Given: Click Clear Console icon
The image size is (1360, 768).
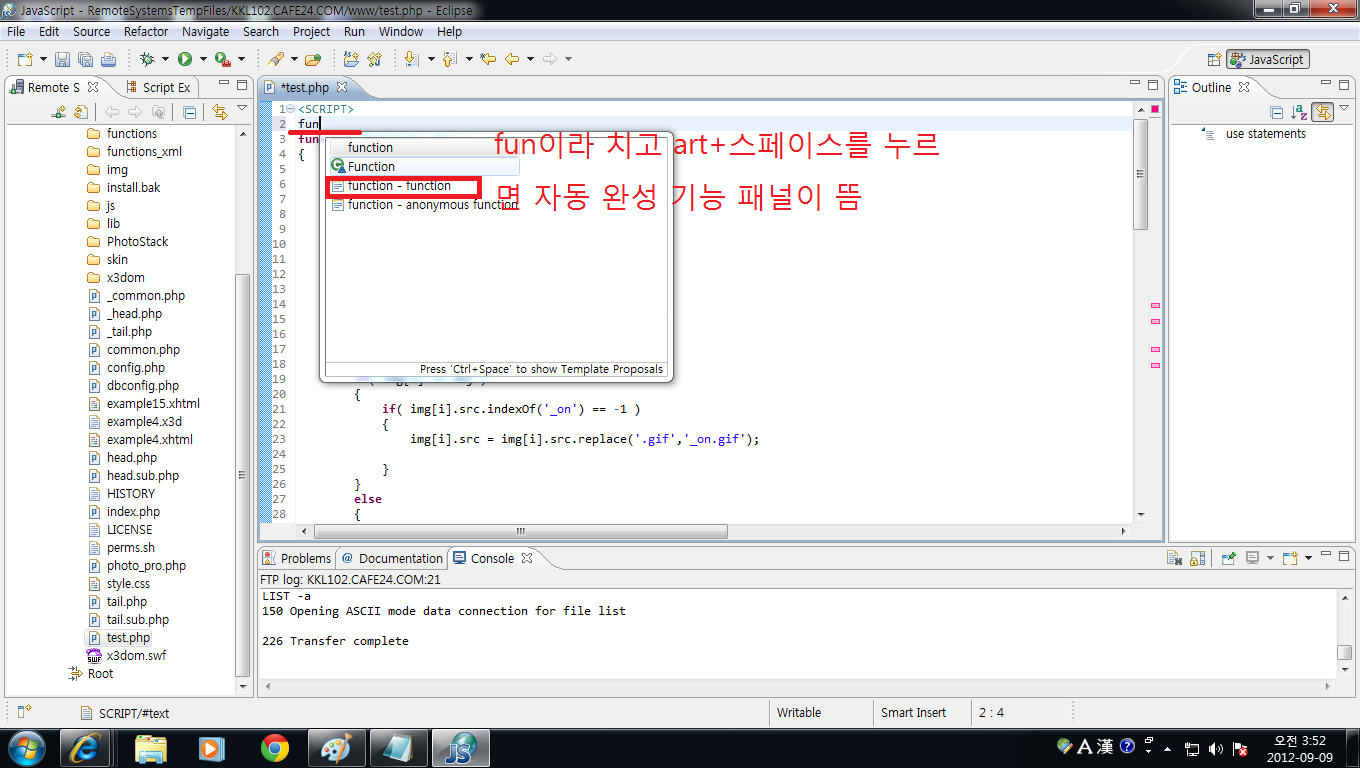Looking at the screenshot, I should [1175, 558].
